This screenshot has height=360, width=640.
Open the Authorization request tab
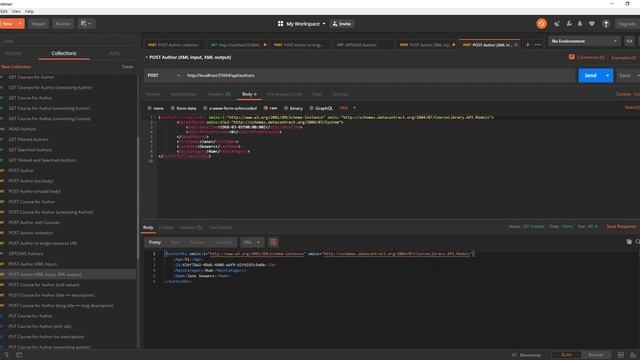tap(184, 94)
